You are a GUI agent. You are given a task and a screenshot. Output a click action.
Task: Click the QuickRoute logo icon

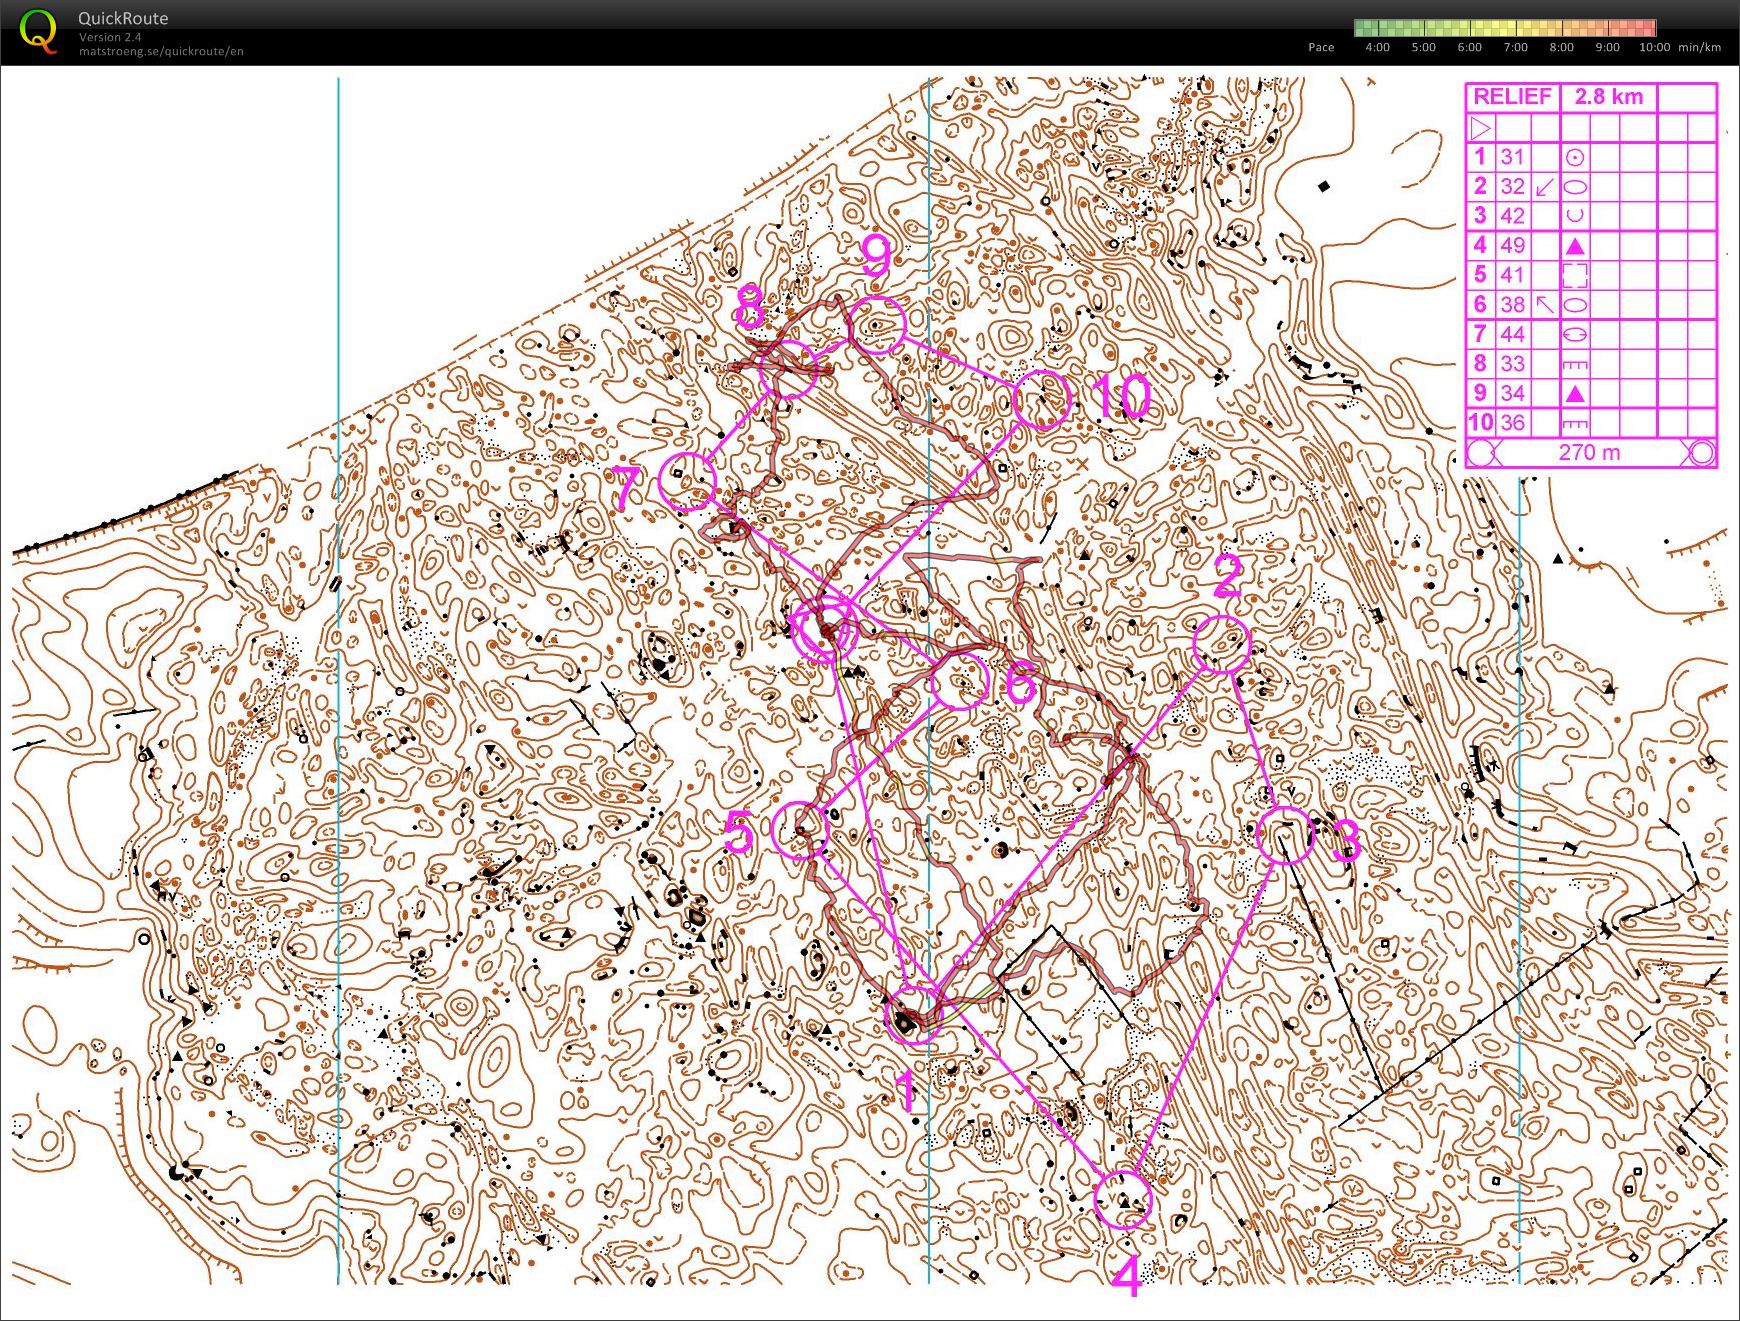pos(38,30)
